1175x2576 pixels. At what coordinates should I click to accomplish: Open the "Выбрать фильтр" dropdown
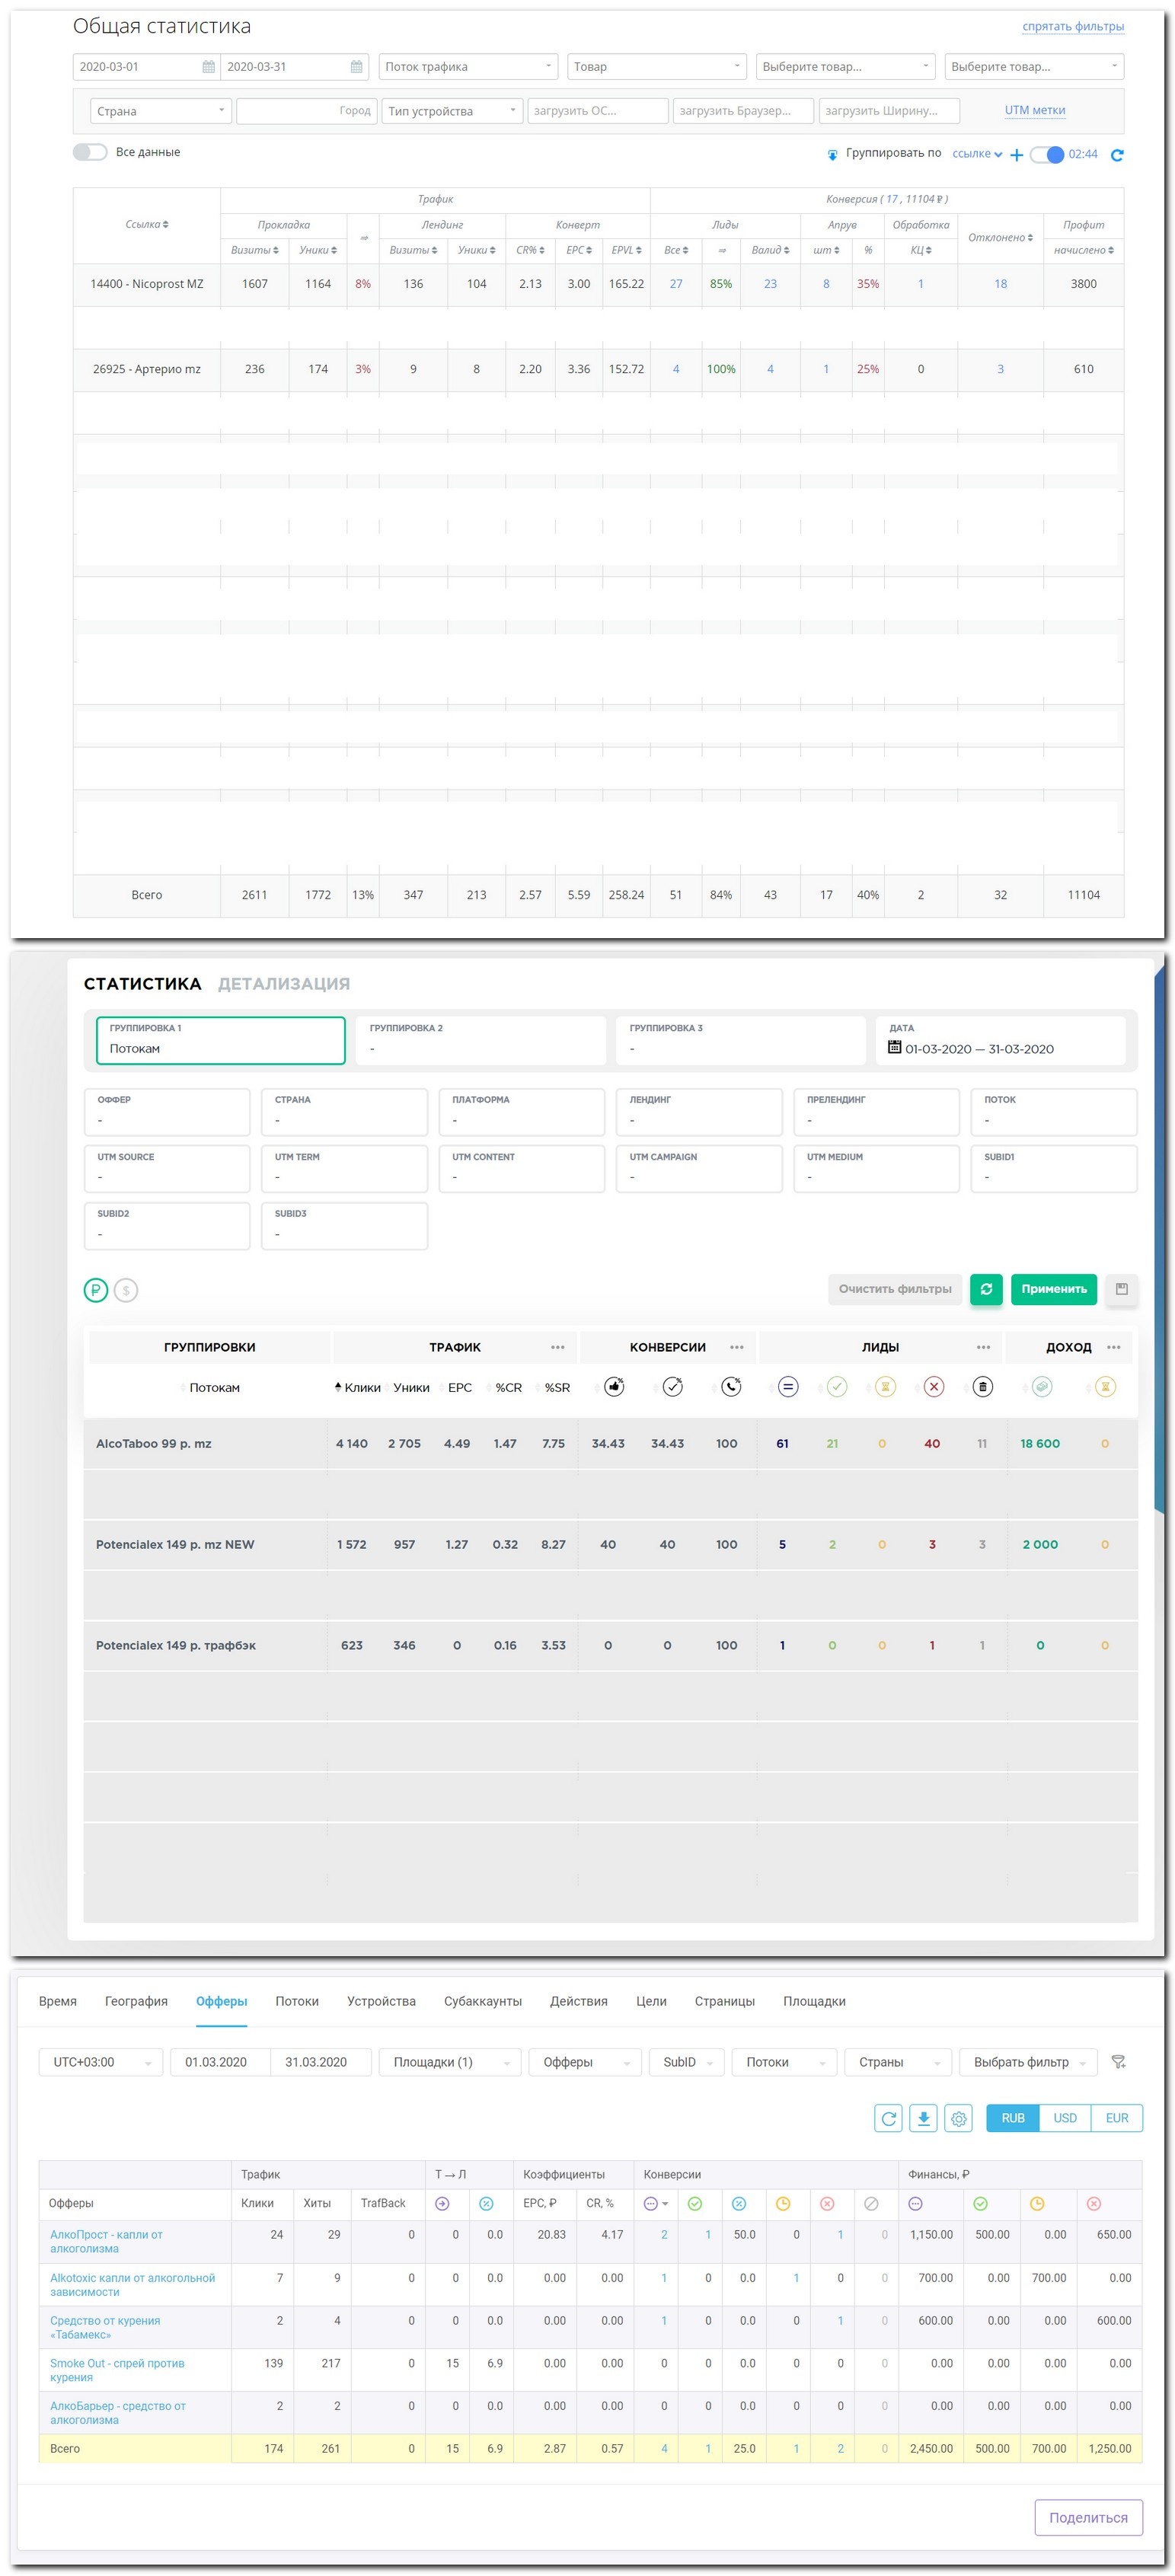[x=1029, y=2062]
